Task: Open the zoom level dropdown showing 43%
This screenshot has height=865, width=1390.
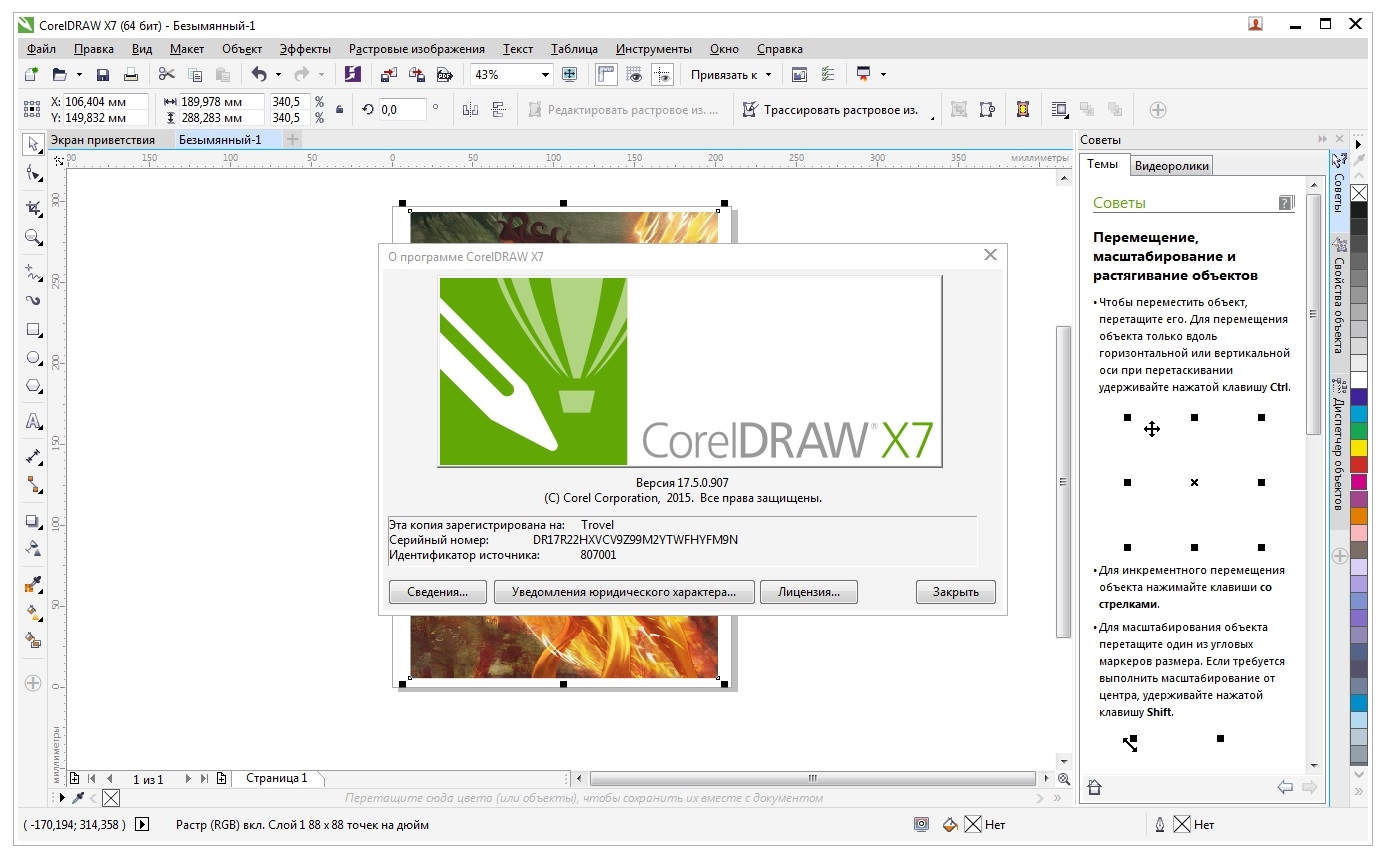Action: pos(545,74)
